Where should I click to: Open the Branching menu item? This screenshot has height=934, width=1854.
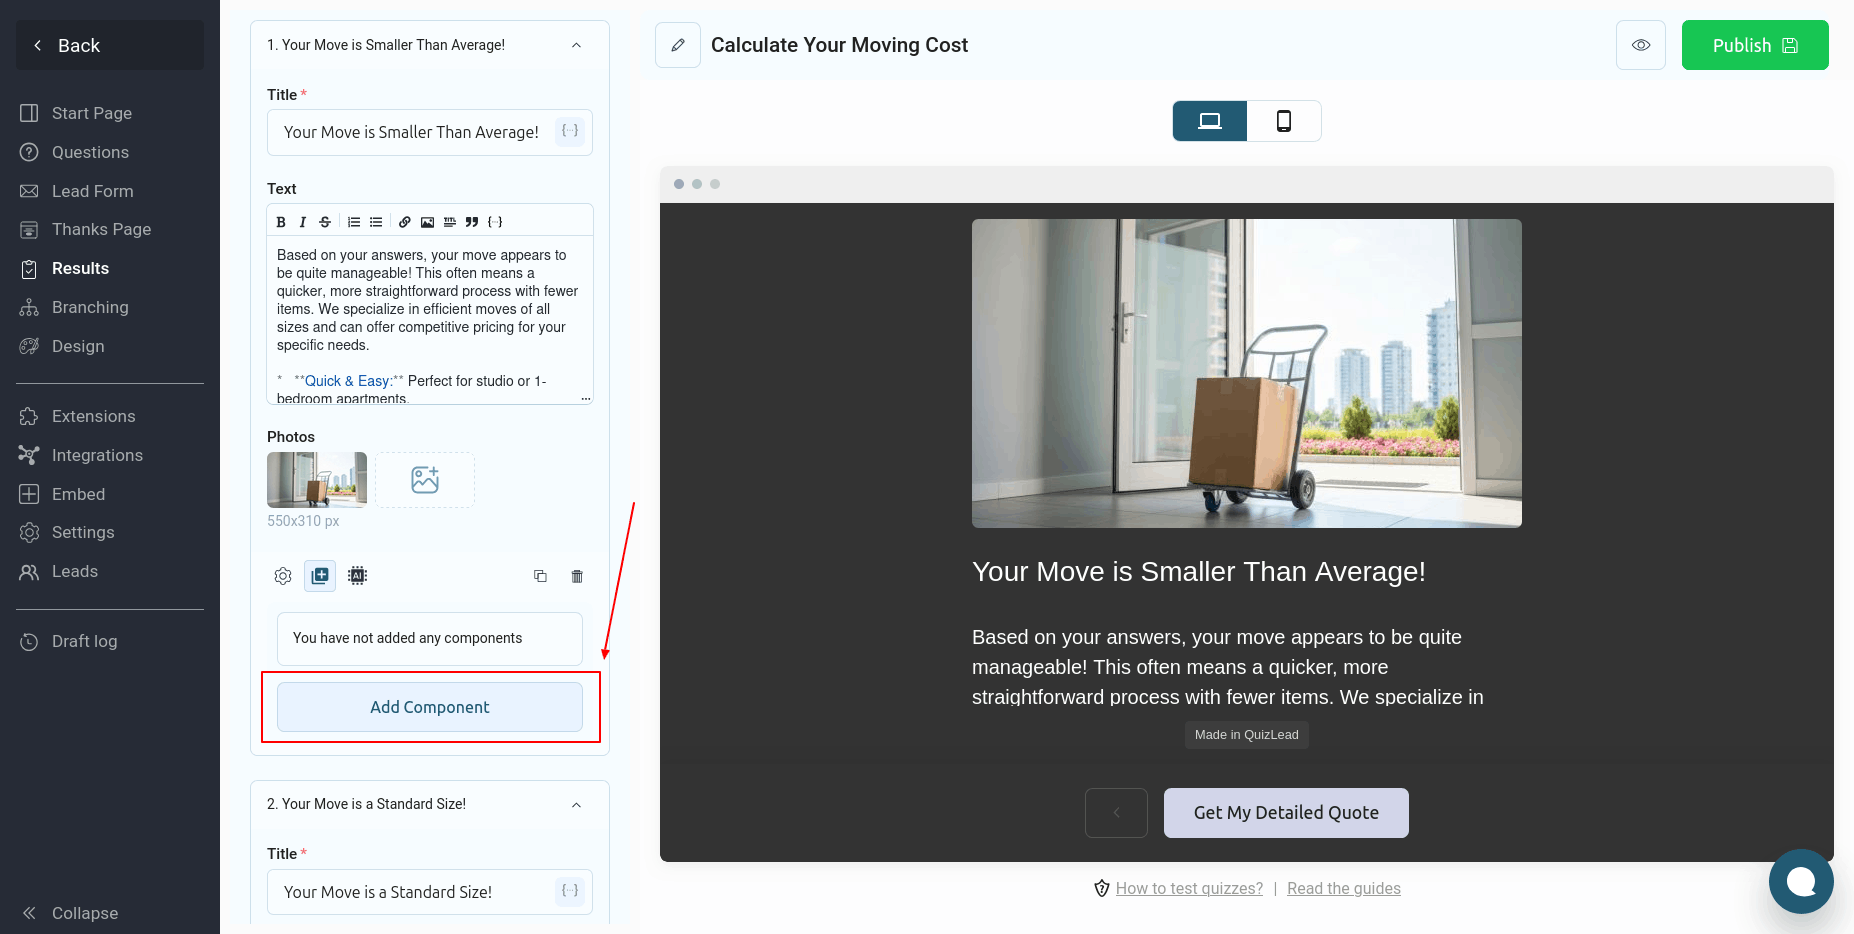click(x=90, y=307)
